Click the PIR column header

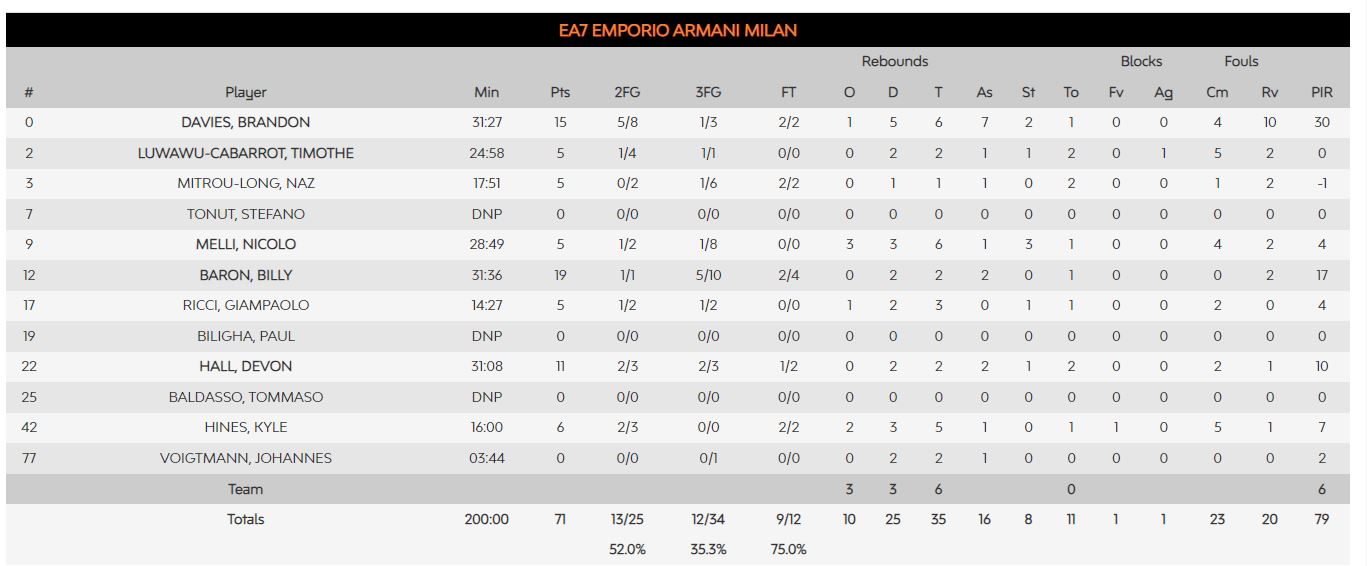pyautogui.click(x=1322, y=92)
